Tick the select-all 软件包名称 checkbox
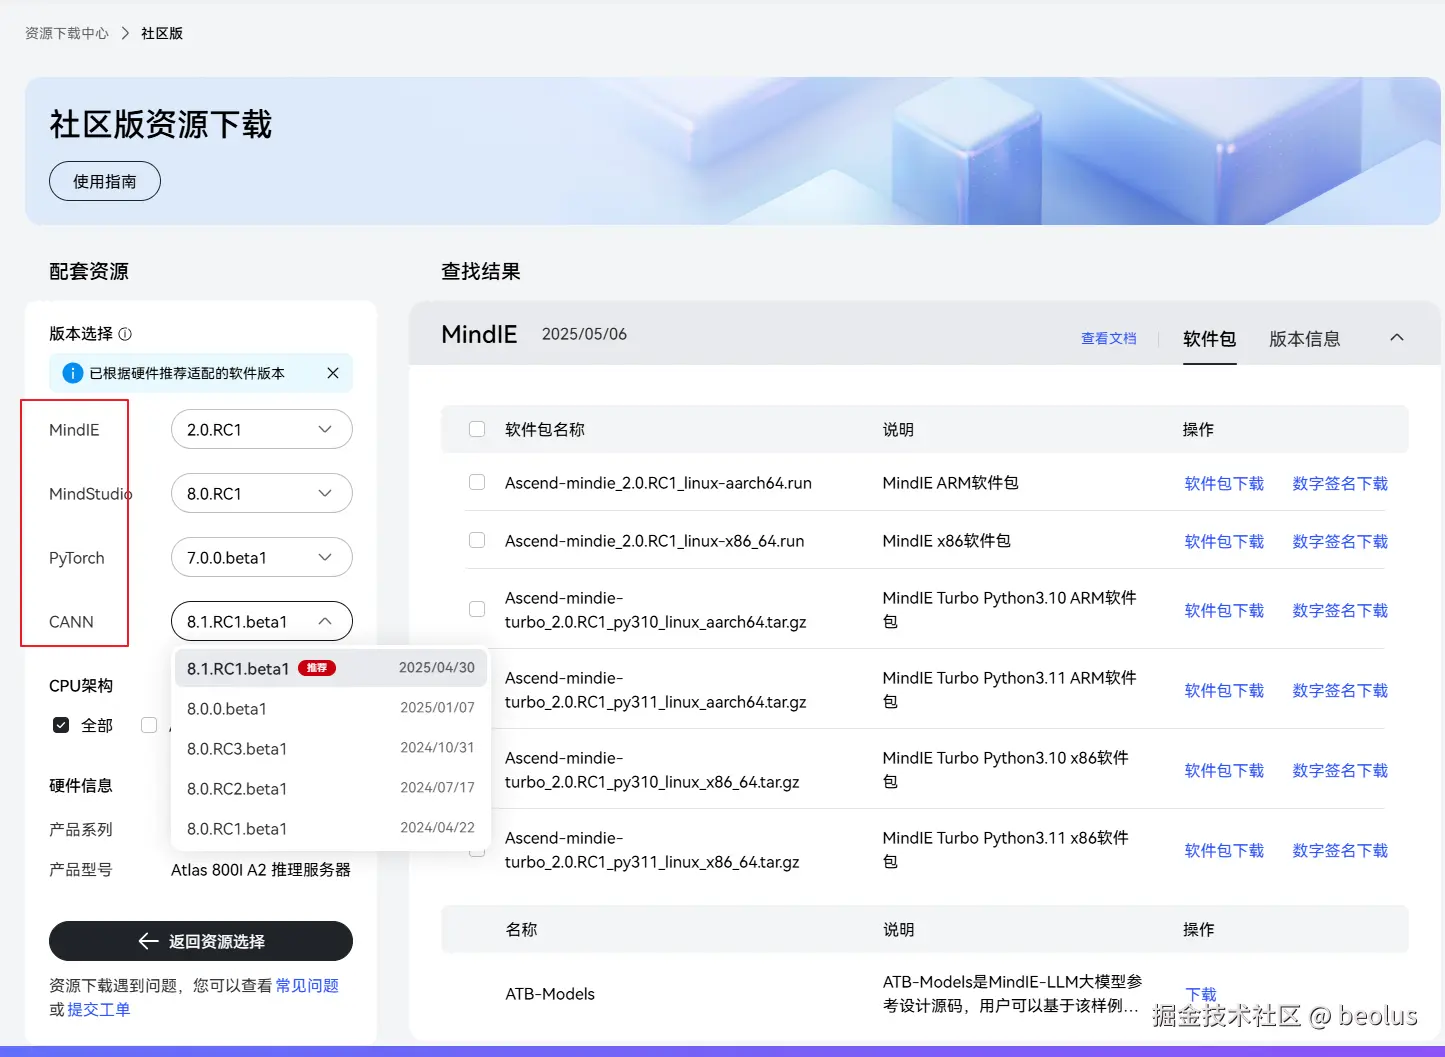1445x1057 pixels. [477, 429]
